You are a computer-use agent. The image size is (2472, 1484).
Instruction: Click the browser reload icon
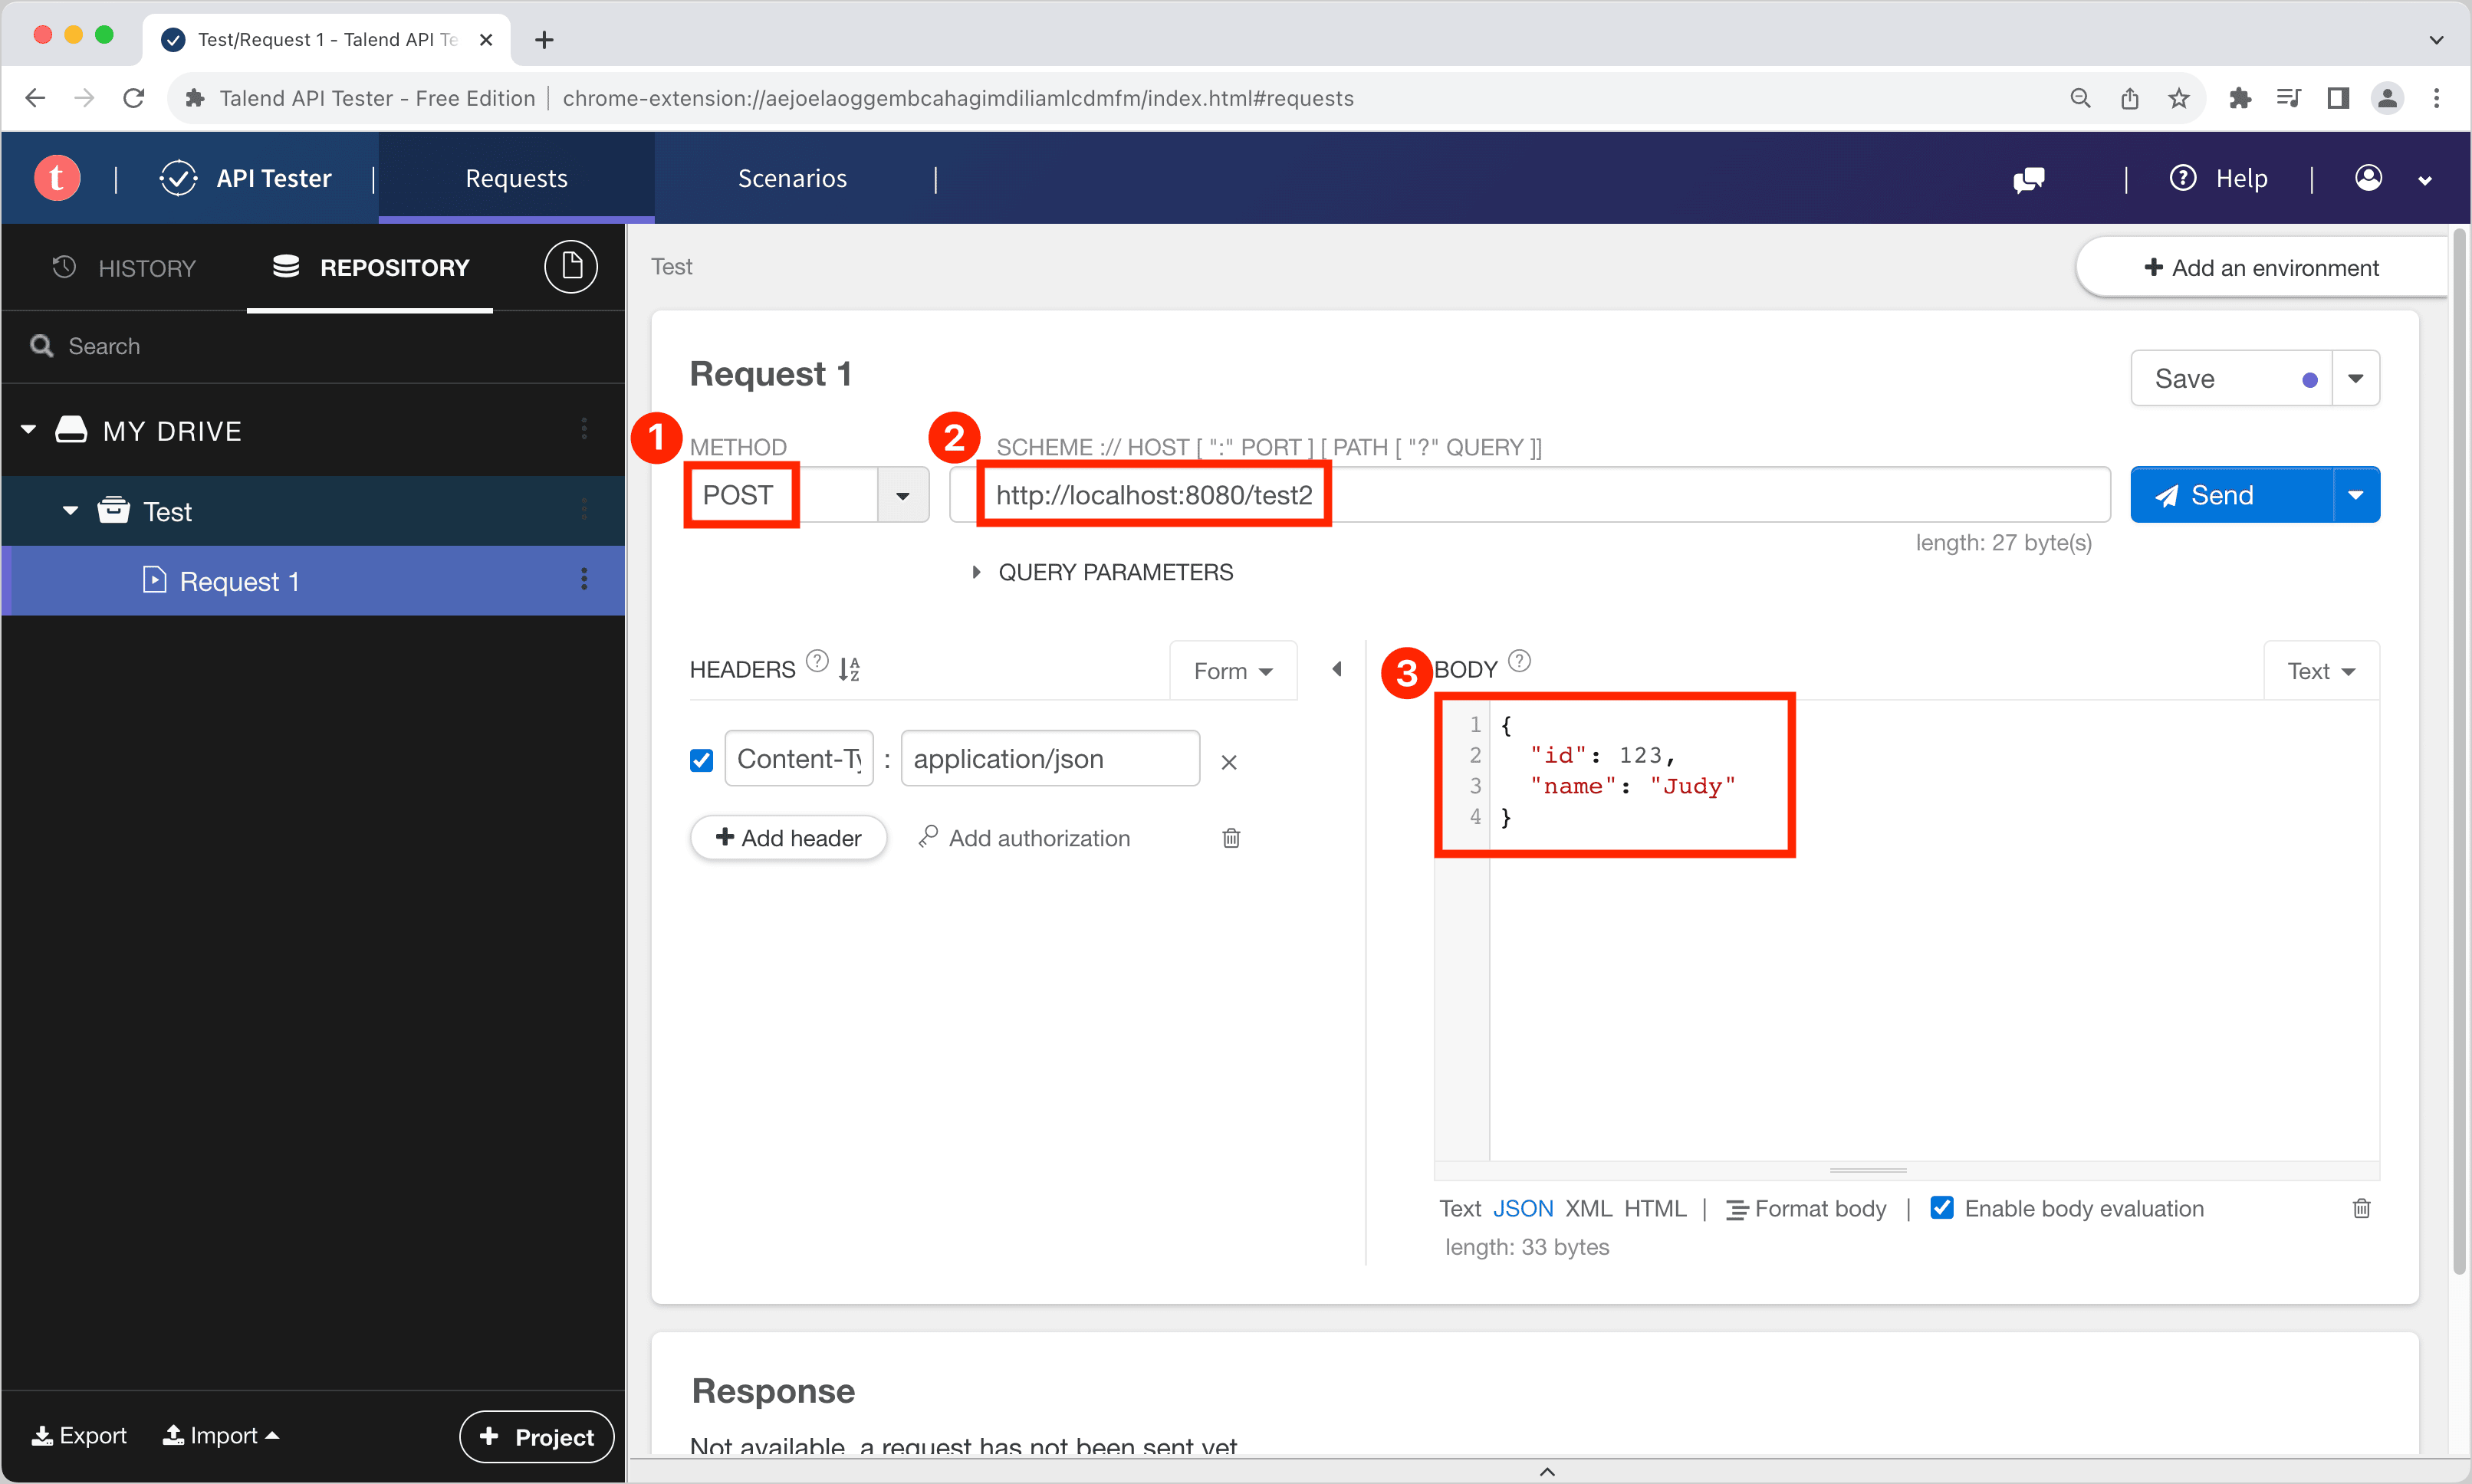pos(134,98)
